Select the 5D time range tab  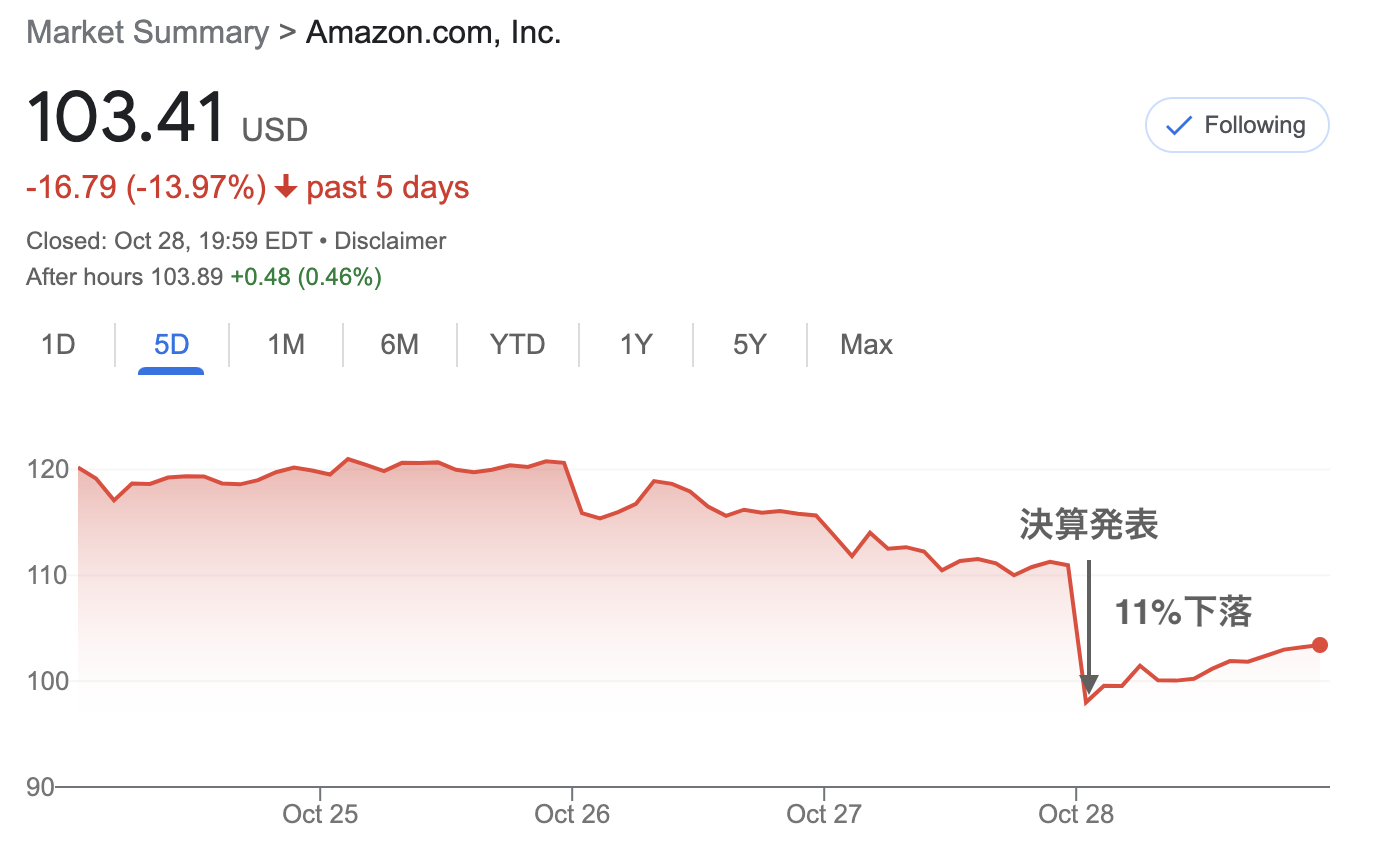pyautogui.click(x=171, y=345)
